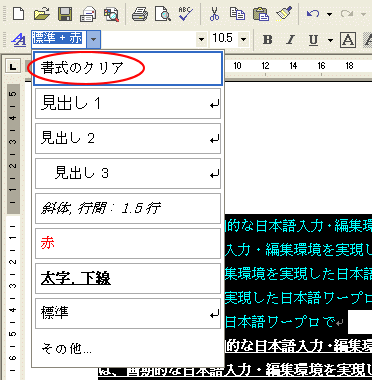Toggle bold formatting

pyautogui.click(x=267, y=40)
